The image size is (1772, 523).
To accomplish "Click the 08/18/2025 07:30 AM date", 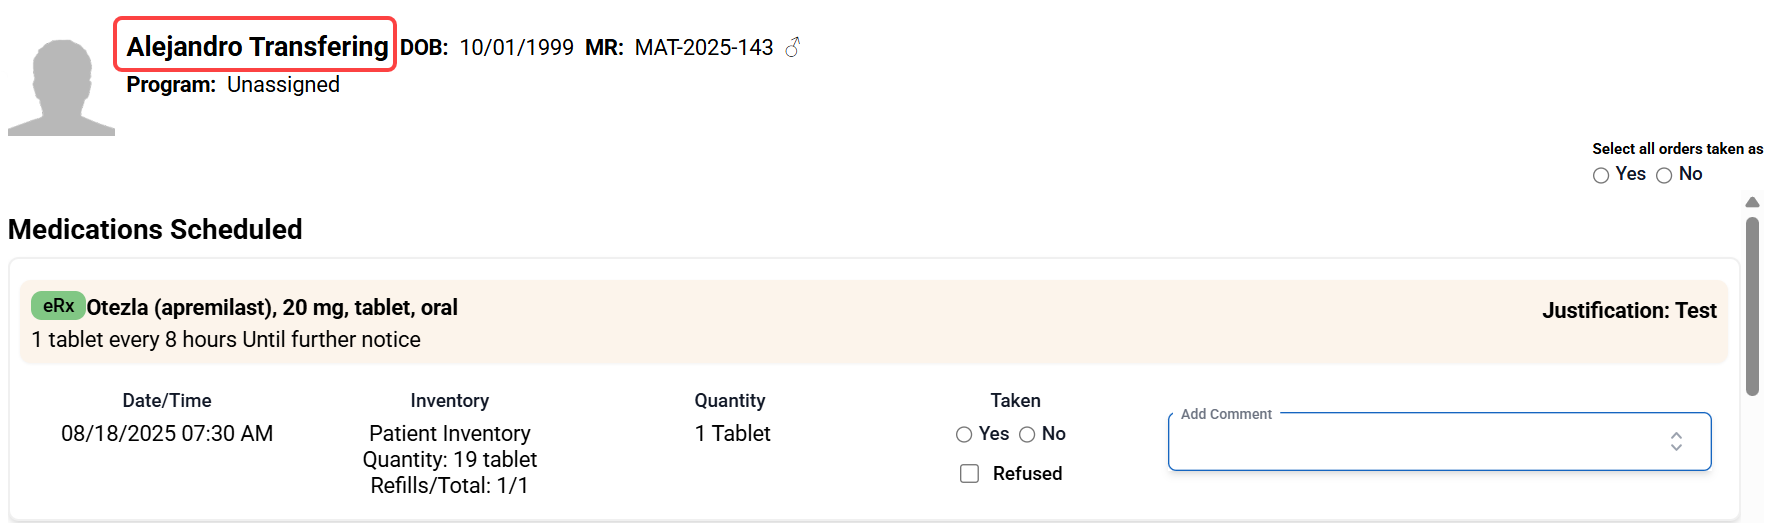I will pos(167,433).
